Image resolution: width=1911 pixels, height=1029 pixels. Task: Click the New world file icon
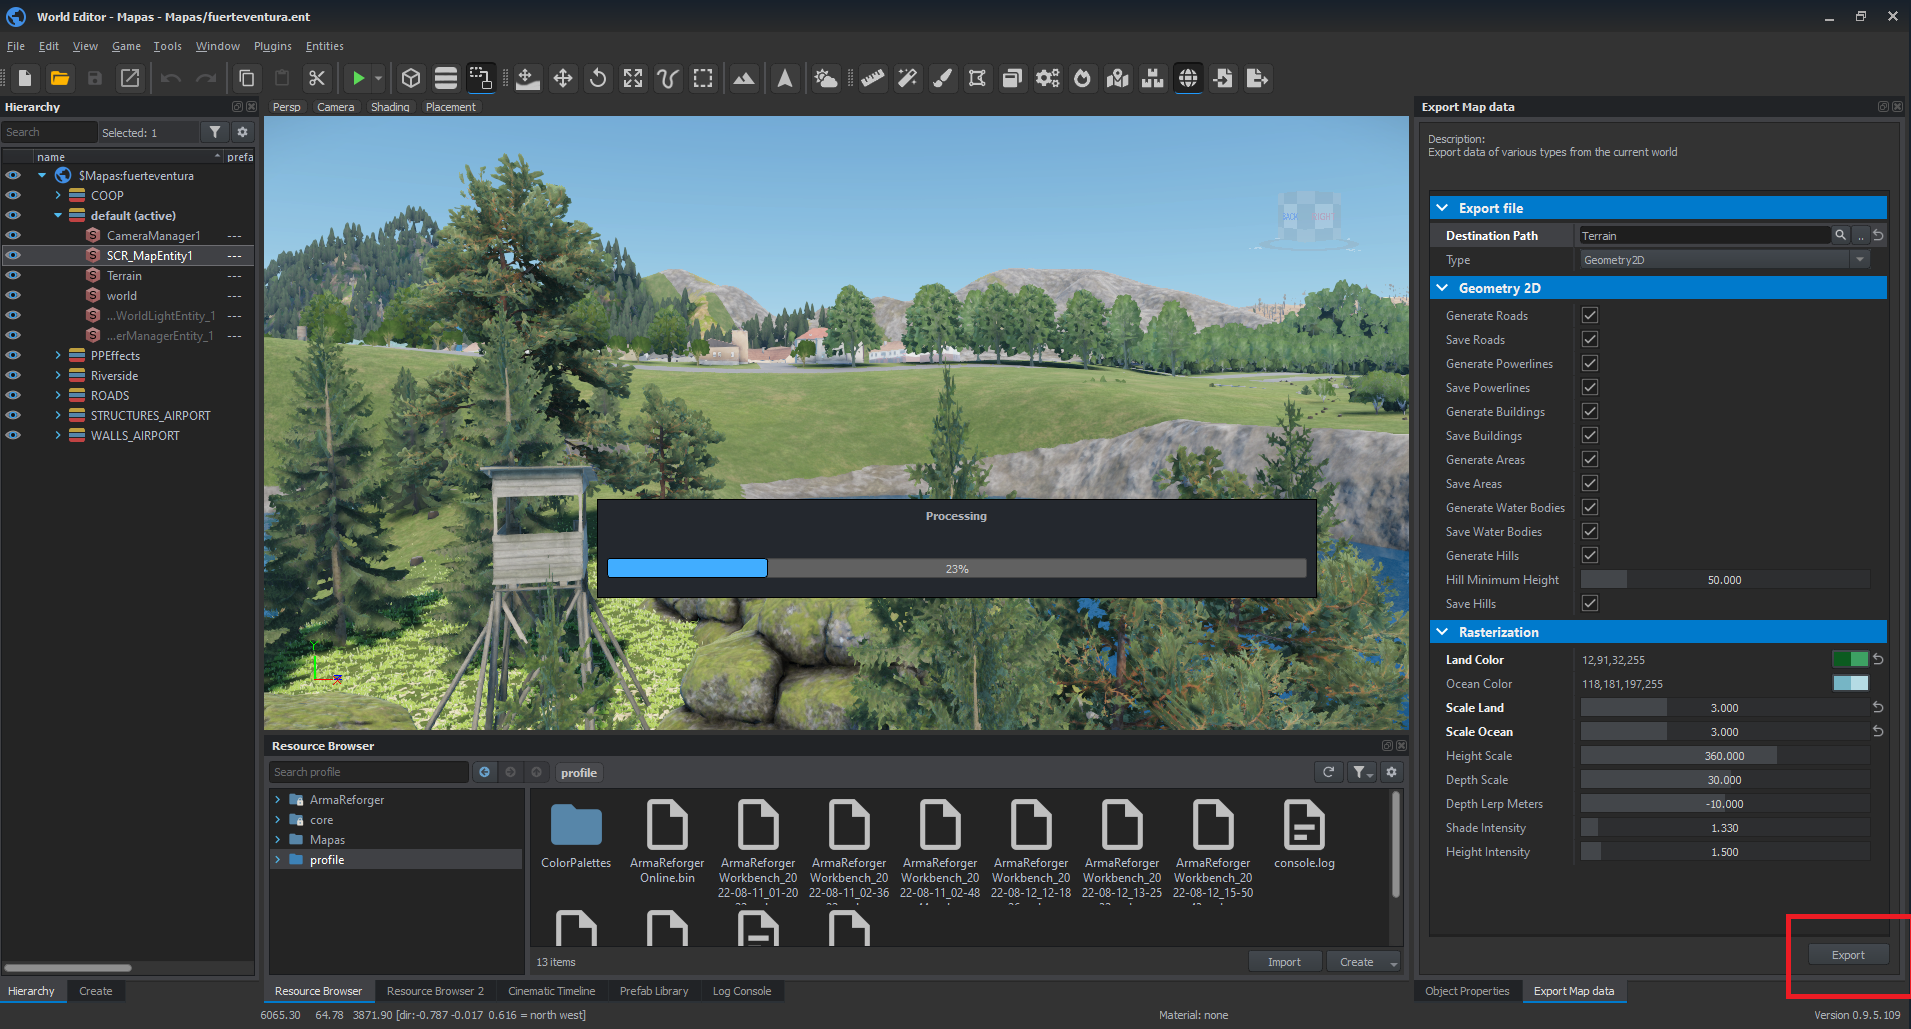click(x=25, y=78)
